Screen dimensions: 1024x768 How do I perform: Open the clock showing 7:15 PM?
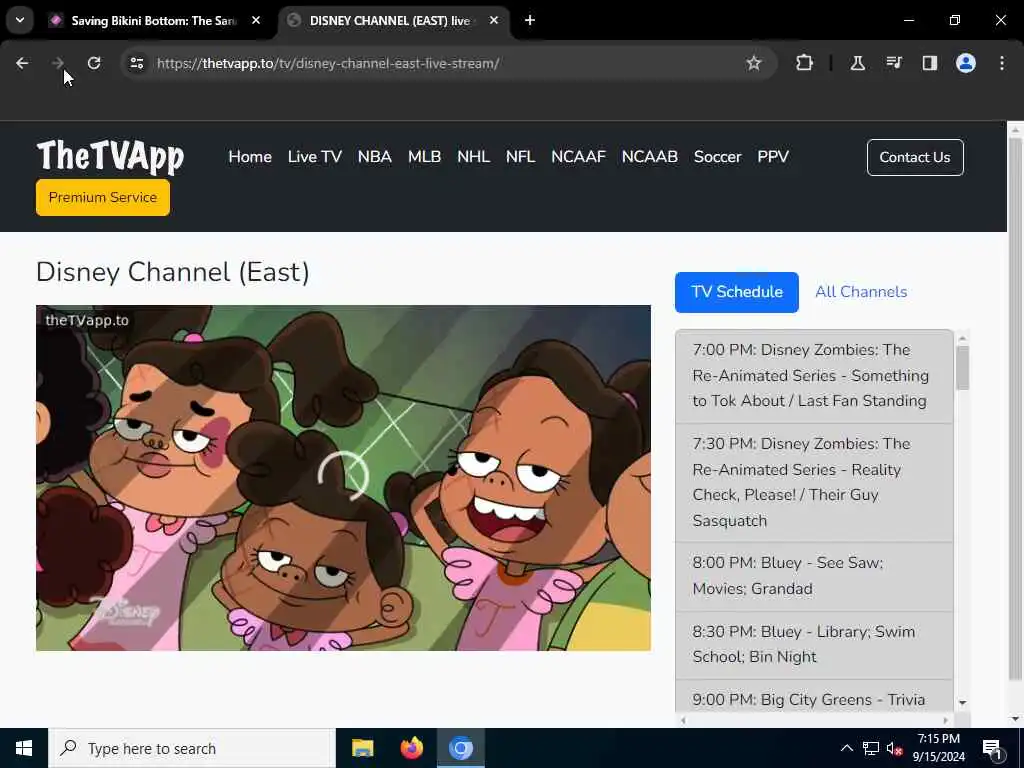click(x=938, y=748)
